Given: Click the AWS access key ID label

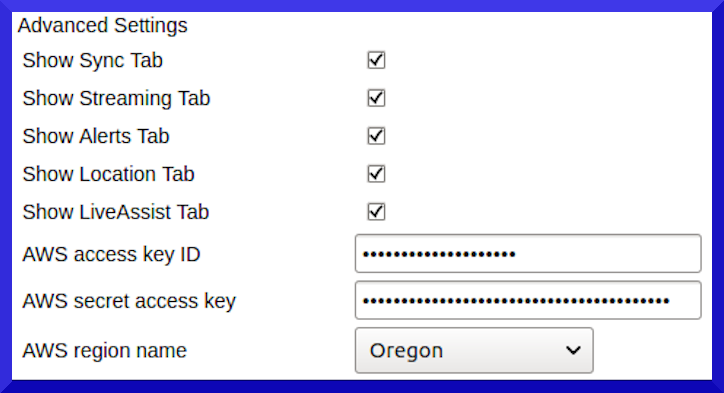Looking at the screenshot, I should pos(111,254).
